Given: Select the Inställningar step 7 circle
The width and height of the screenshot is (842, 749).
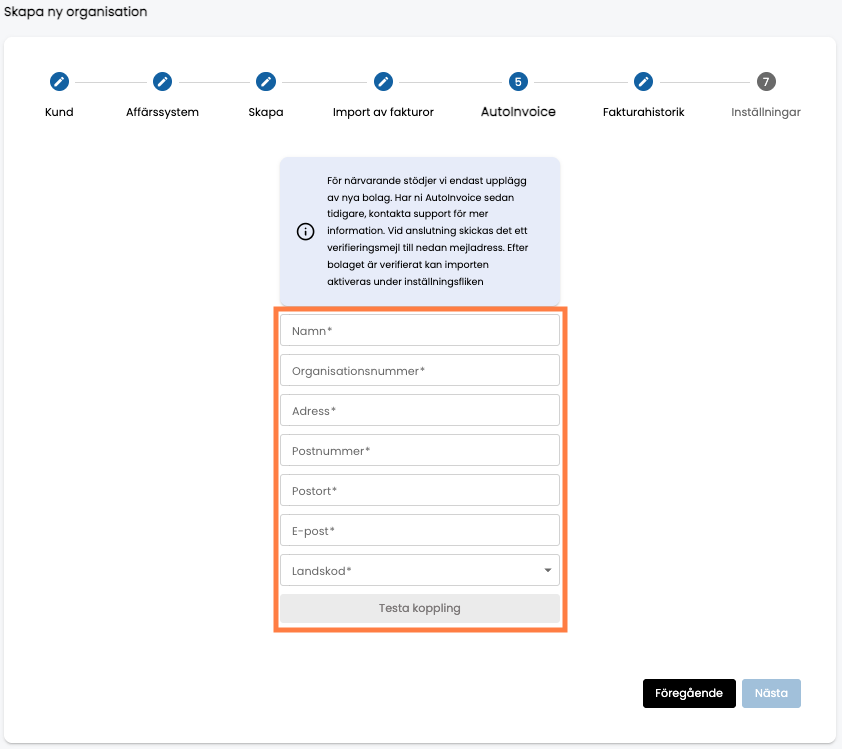Looking at the screenshot, I should [766, 82].
